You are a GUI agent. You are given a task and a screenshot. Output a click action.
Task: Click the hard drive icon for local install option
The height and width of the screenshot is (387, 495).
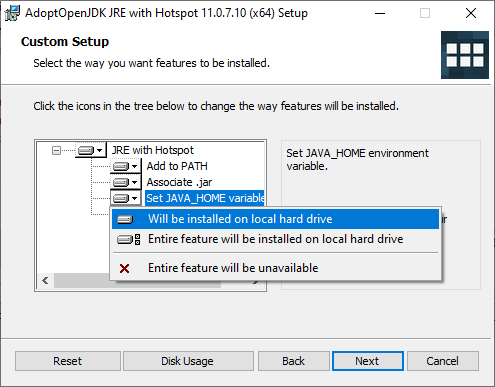pos(125,219)
